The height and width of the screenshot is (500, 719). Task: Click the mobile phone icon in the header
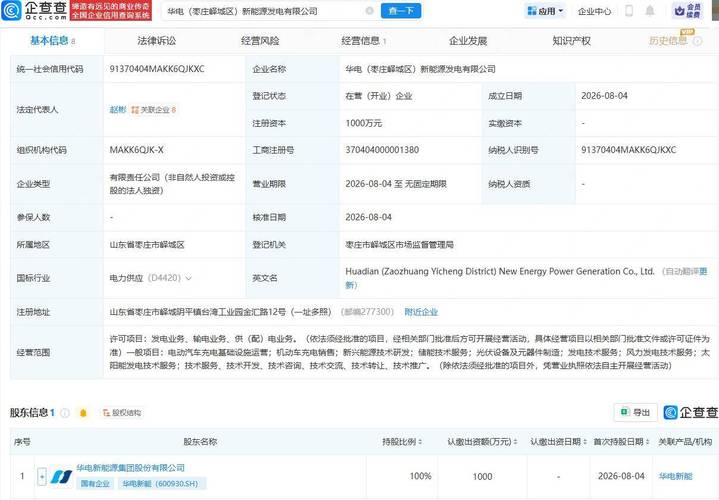coord(629,11)
